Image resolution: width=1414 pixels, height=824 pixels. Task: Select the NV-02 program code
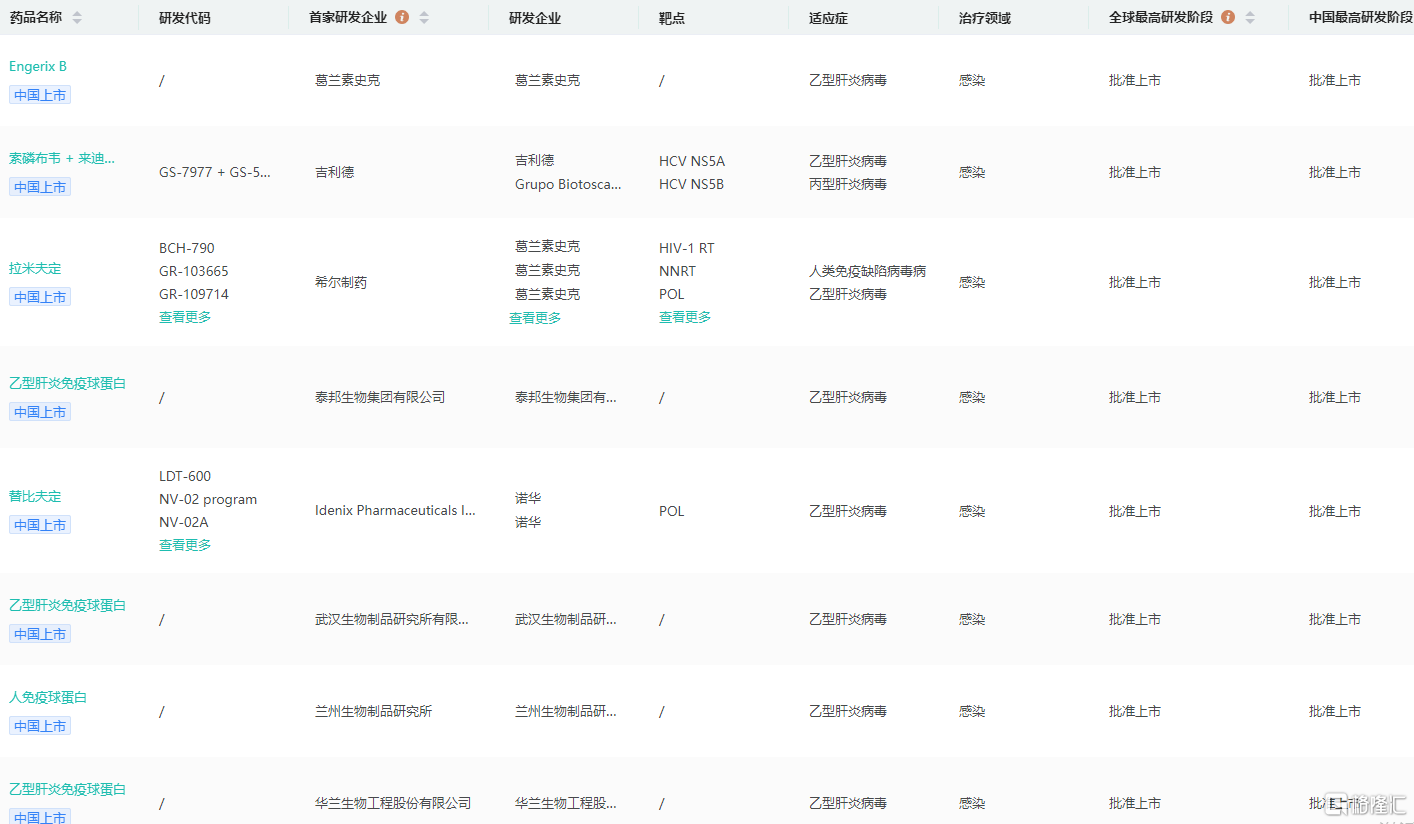click(208, 499)
